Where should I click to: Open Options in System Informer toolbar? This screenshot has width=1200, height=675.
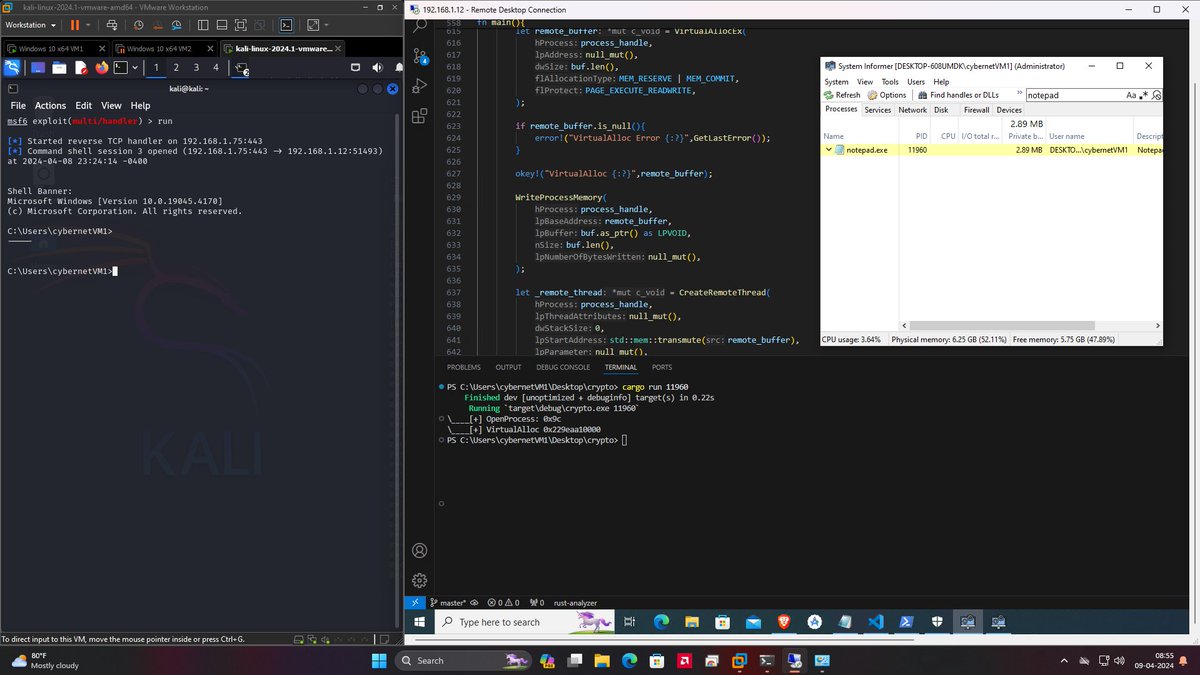[886, 95]
